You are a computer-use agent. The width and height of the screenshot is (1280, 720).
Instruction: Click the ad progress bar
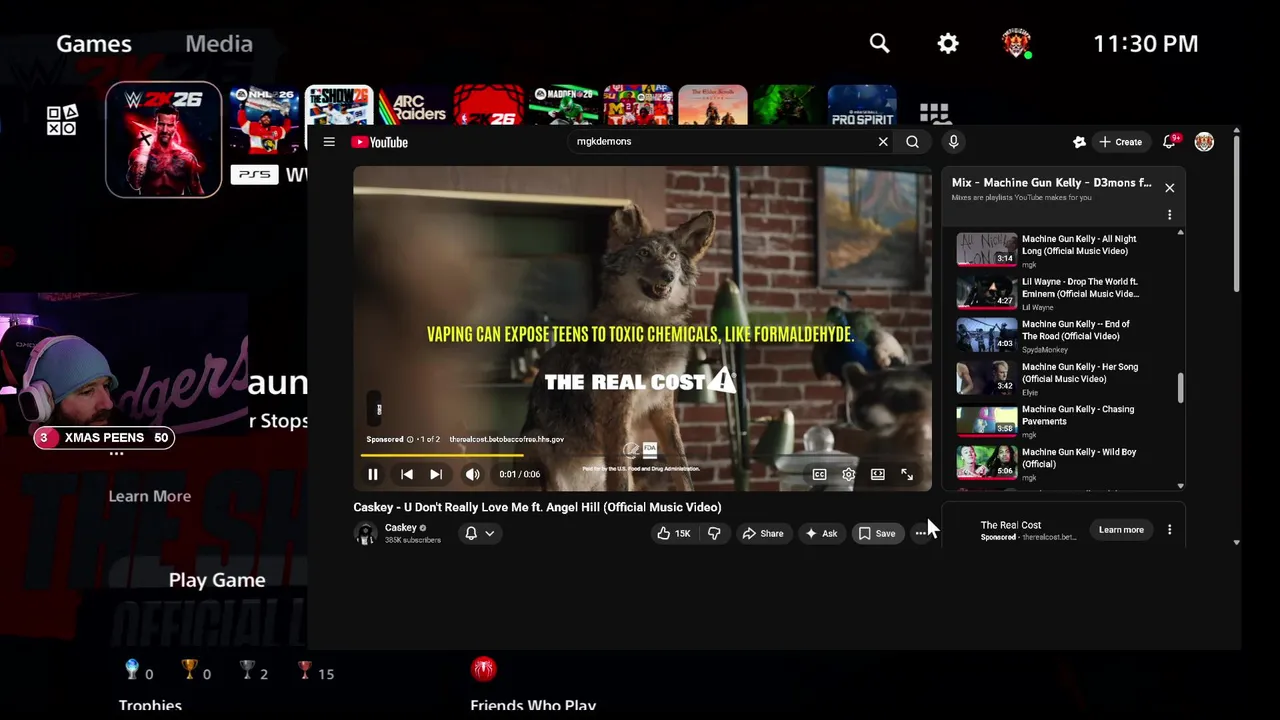[x=642, y=456]
